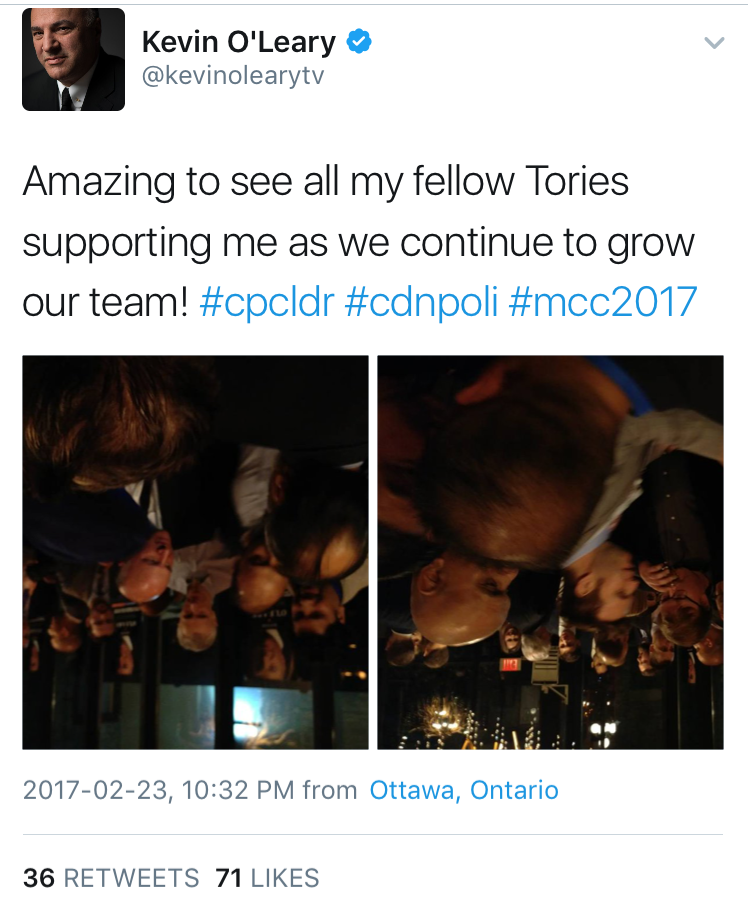This screenshot has width=748, height=911.
Task: Expand the tweet options chevron
Action: tap(714, 42)
